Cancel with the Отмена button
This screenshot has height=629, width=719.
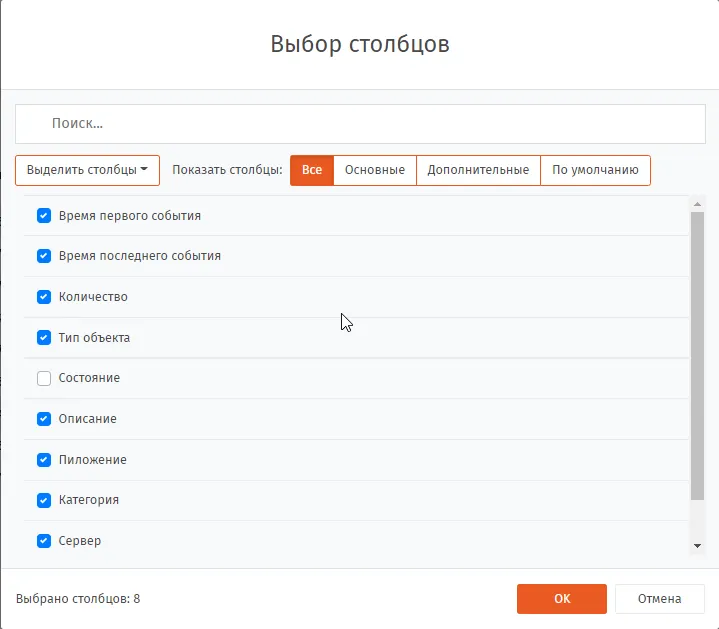click(659, 599)
